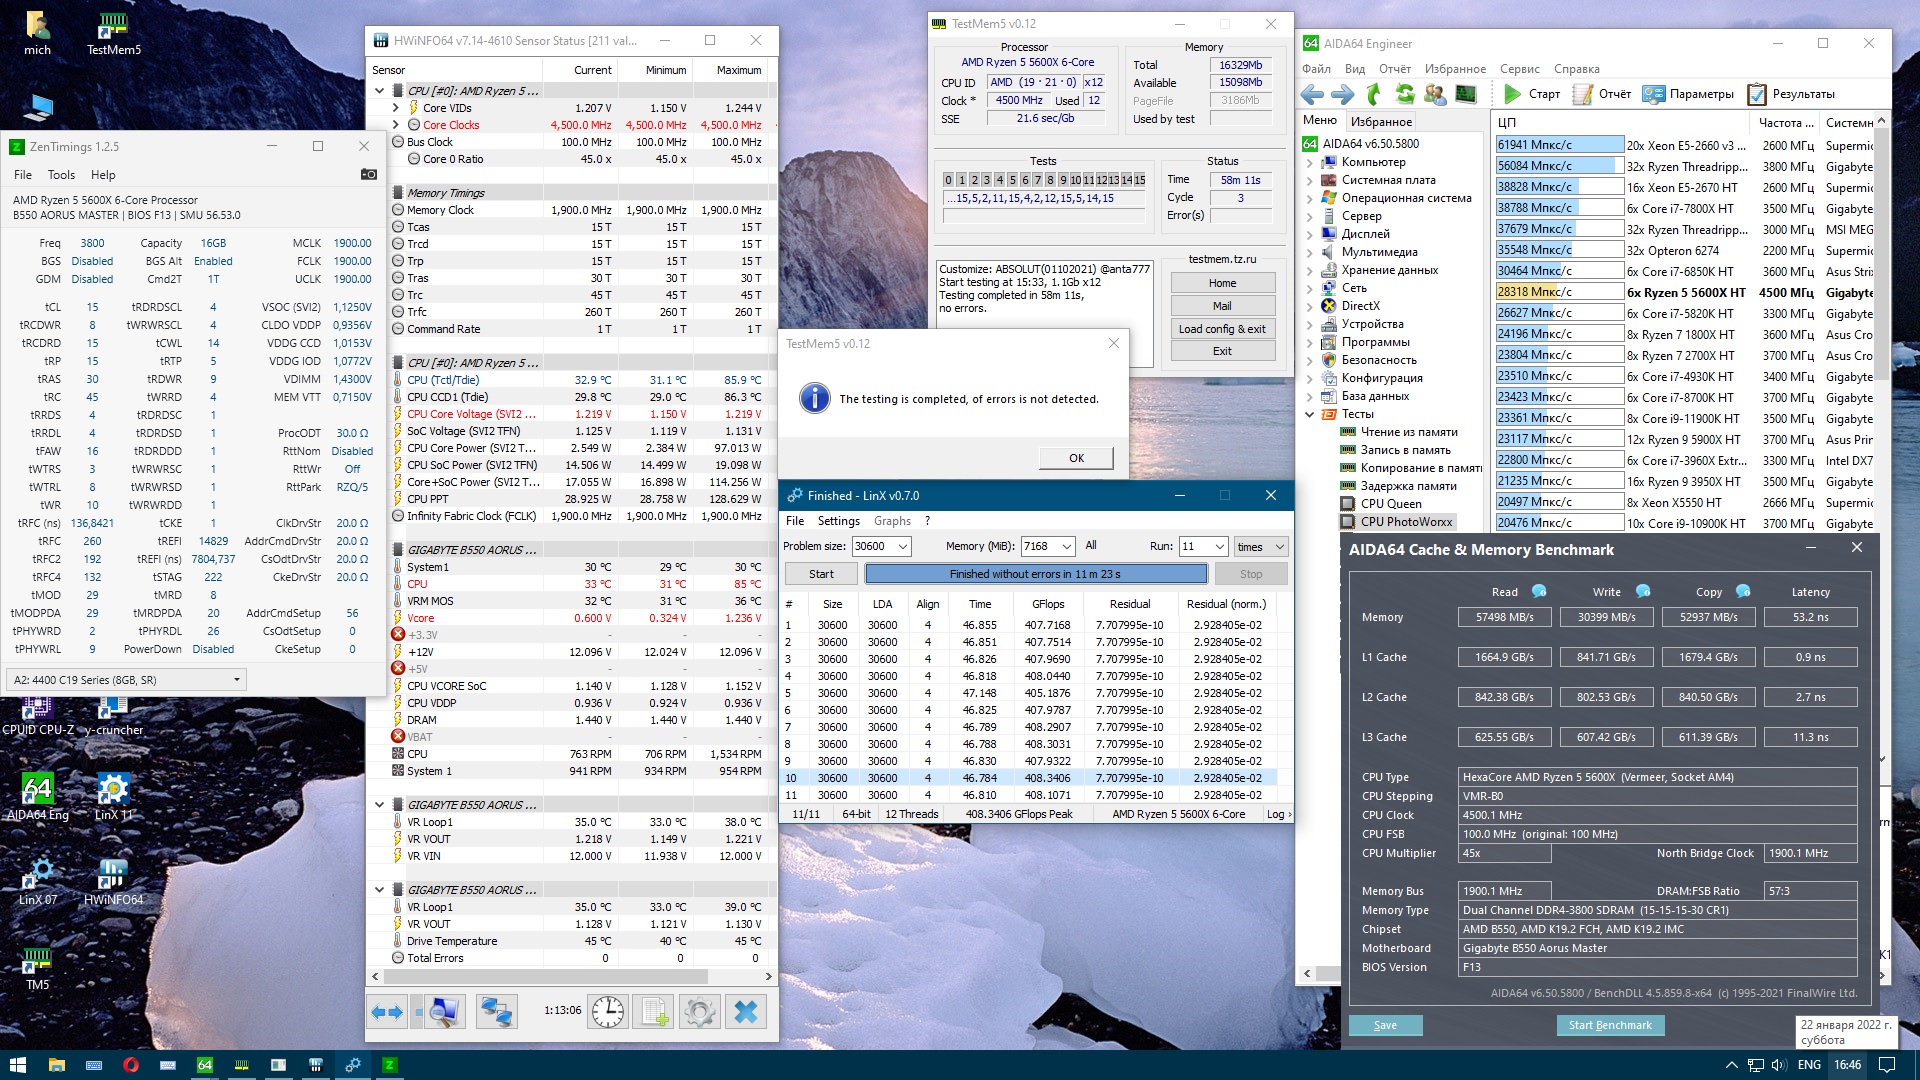
Task: Open HWiNFO sensor settings gear
Action: coord(700,1012)
